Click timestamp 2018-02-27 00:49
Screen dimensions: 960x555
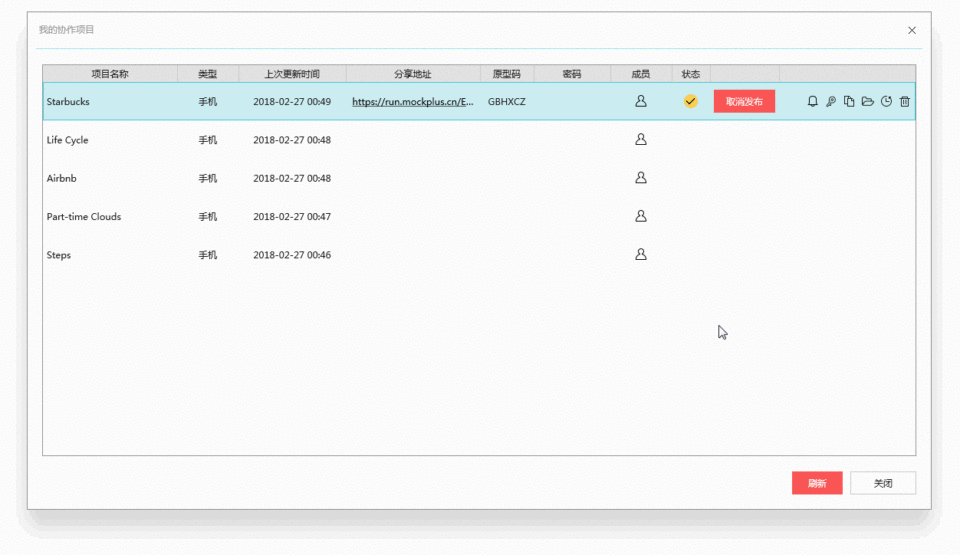[292, 102]
